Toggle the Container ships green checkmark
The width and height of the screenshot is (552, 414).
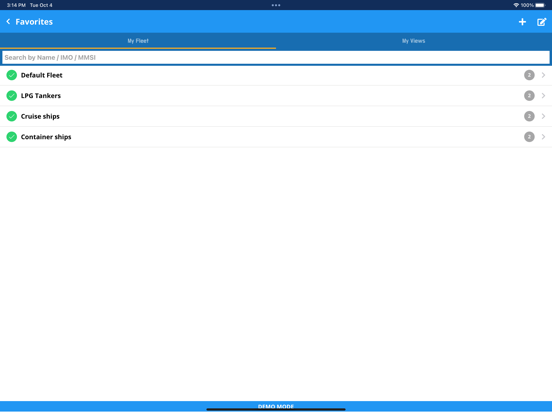pyautogui.click(x=12, y=137)
